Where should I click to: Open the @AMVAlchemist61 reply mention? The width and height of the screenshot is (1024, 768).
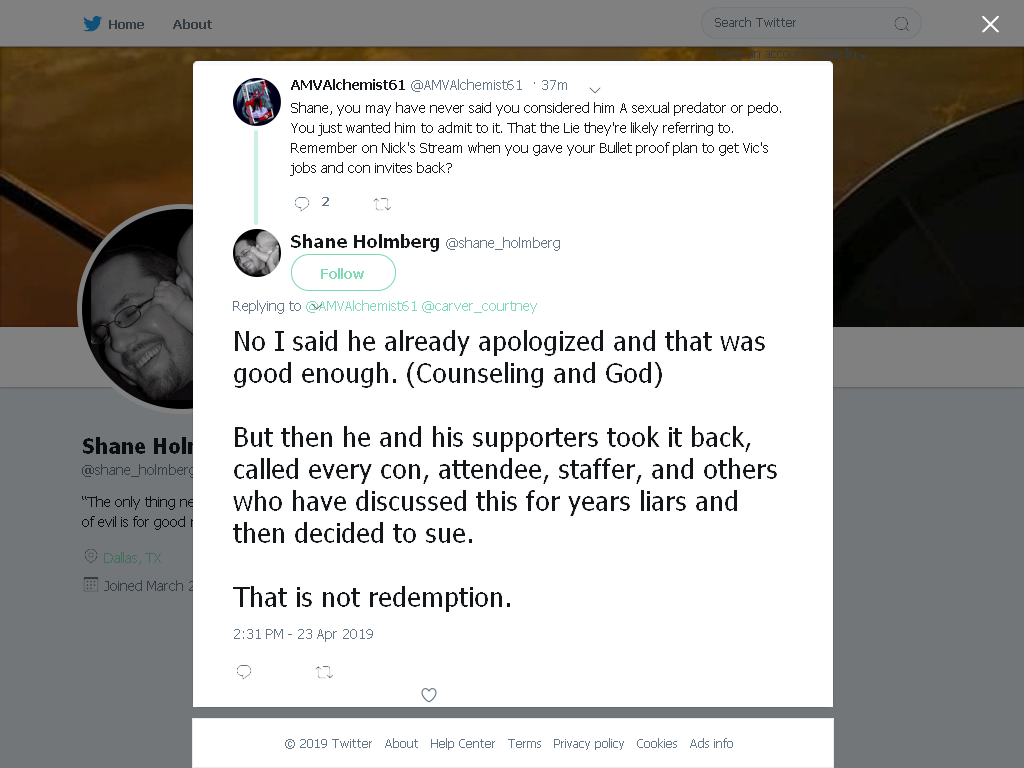[361, 306]
